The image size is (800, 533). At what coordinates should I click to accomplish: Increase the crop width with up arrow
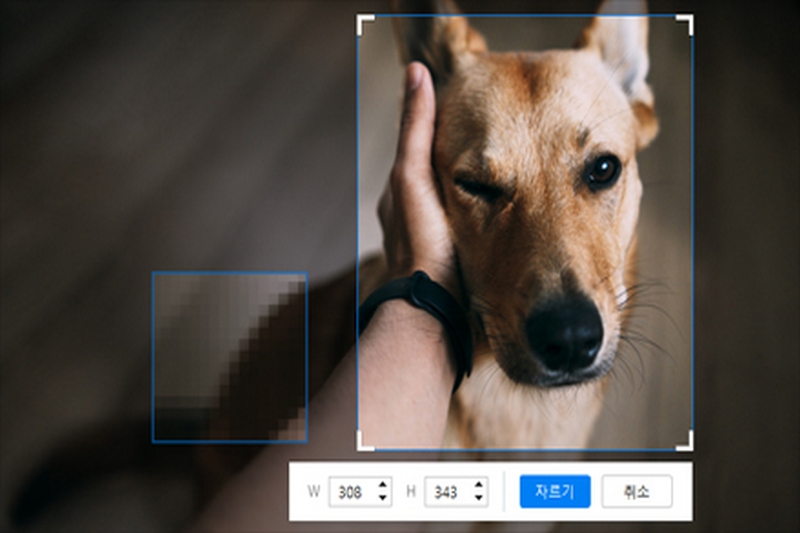coord(381,486)
